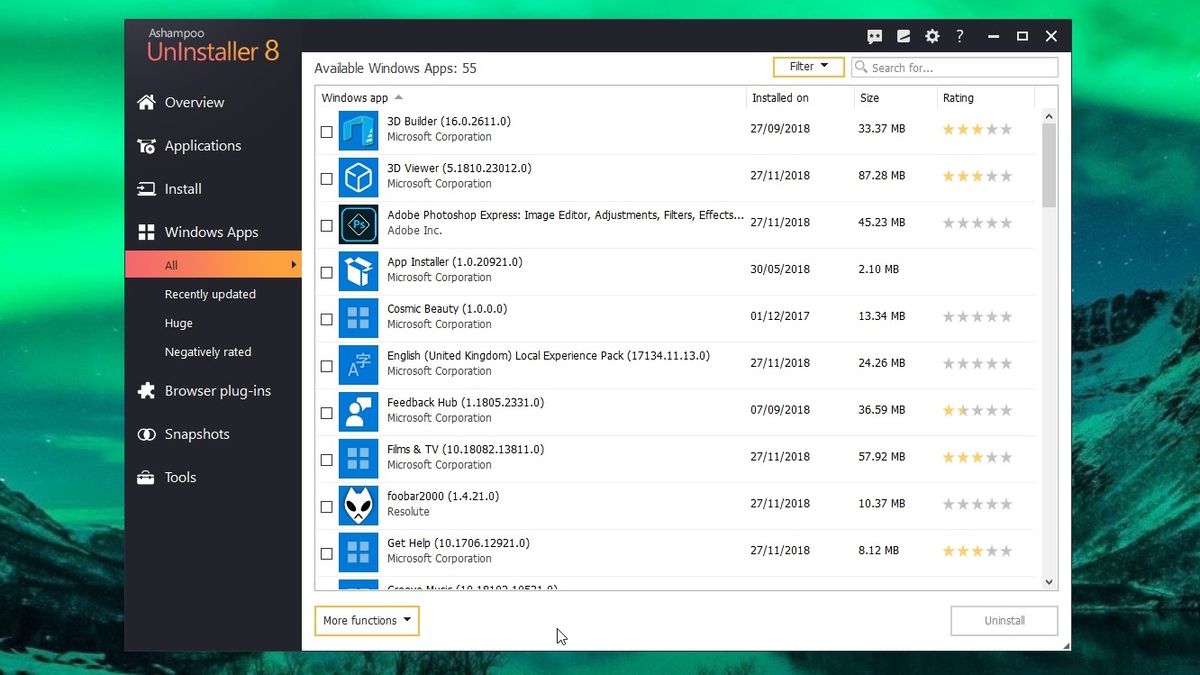This screenshot has height=675, width=1200.
Task: Click 3D Builder star rating
Action: point(977,129)
